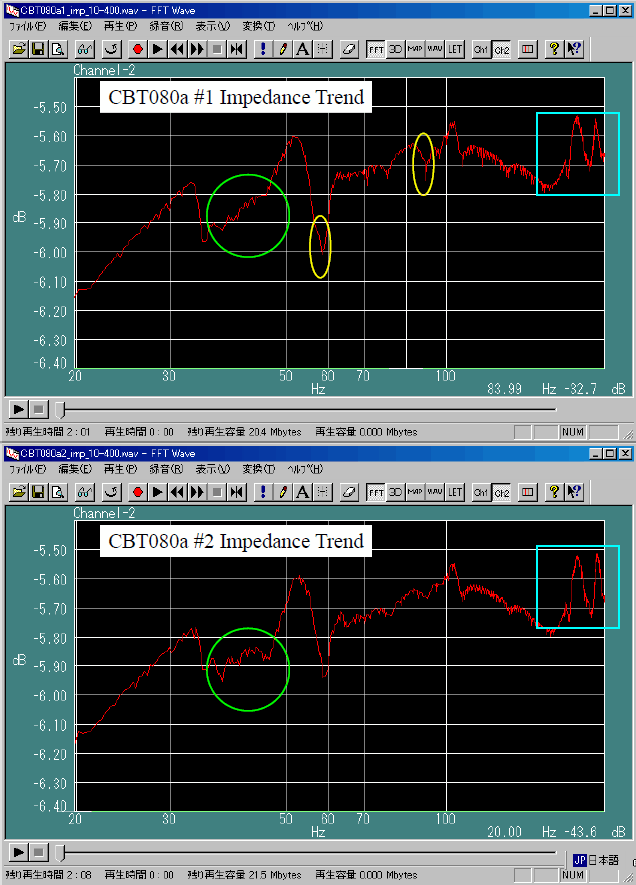The width and height of the screenshot is (636, 885).
Task: Open the ファイル(F) menu in the top window
Action: pos(27,25)
